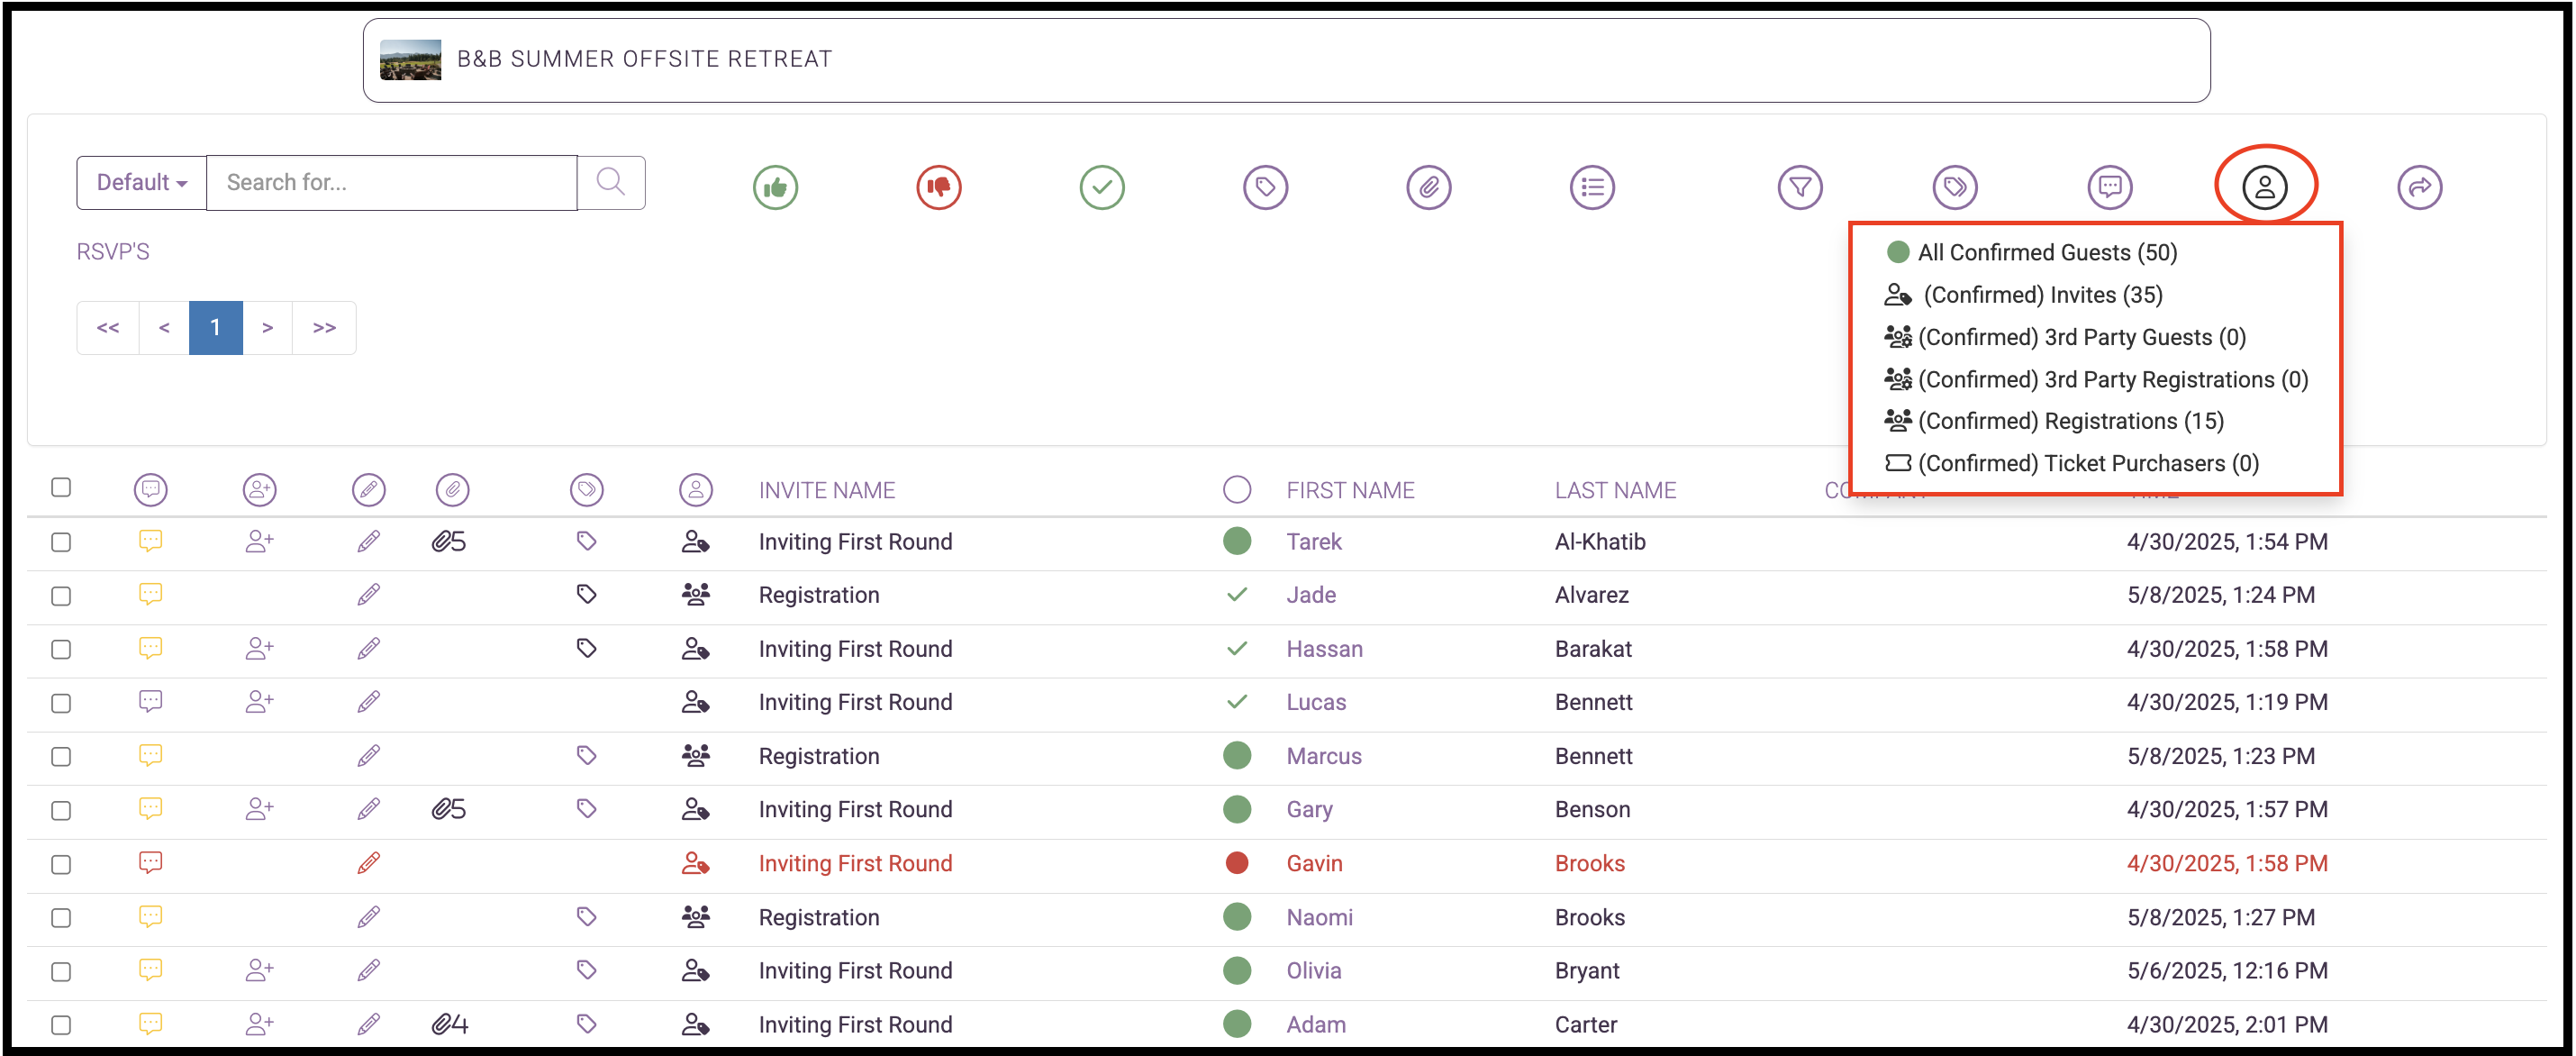This screenshot has width=2576, height=1056.
Task: Click the green checkmark circle toolbar icon
Action: click(x=1102, y=187)
